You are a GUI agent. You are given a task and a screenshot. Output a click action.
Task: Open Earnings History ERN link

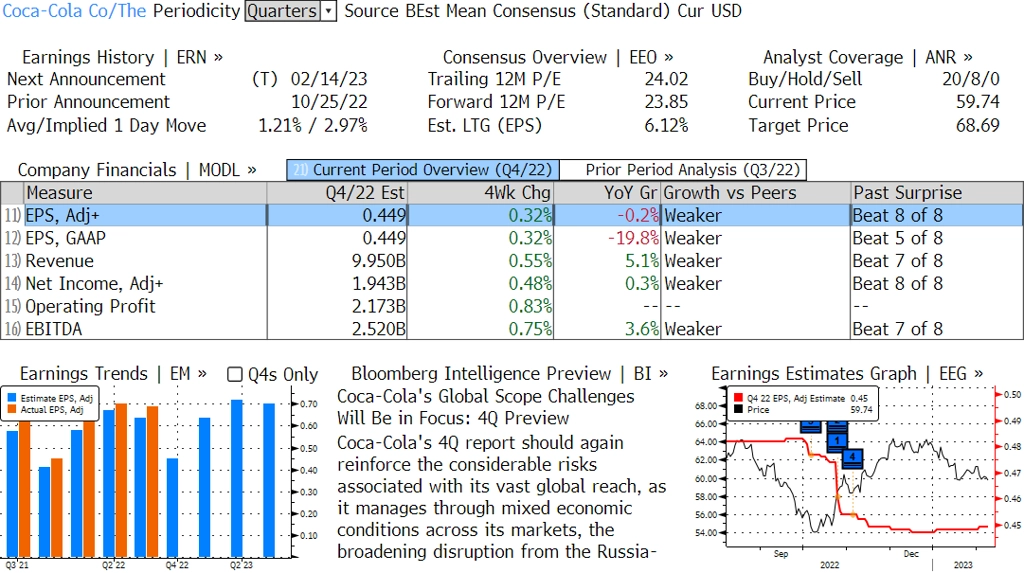tap(122, 57)
